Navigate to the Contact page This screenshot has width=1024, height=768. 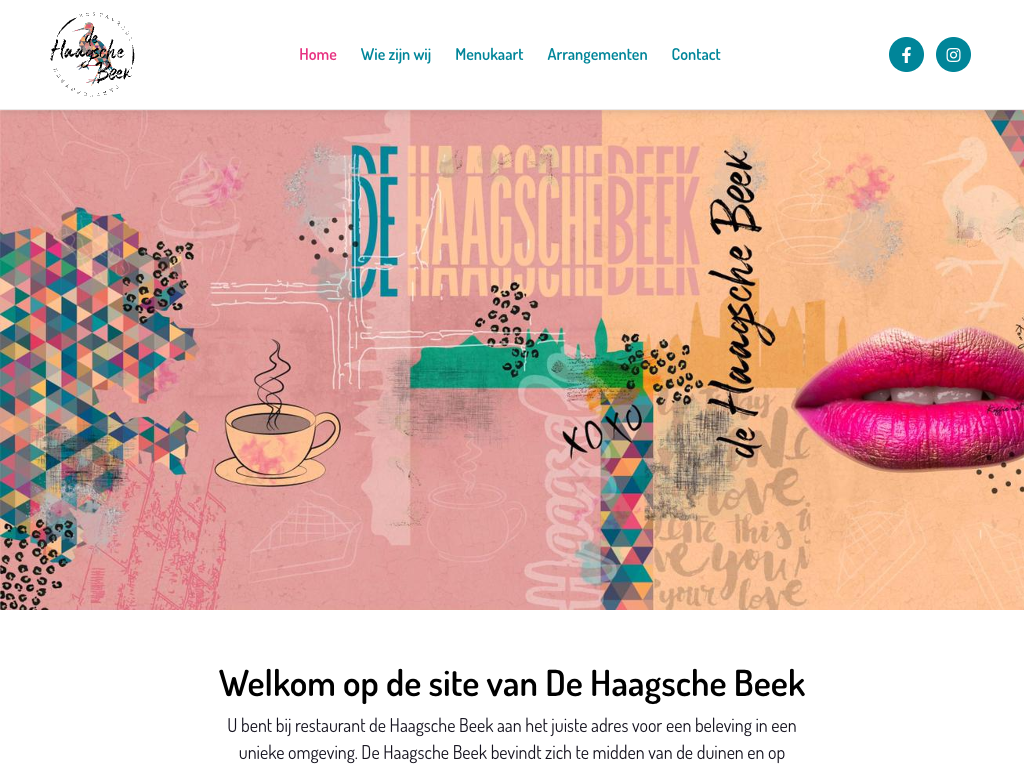coord(696,55)
